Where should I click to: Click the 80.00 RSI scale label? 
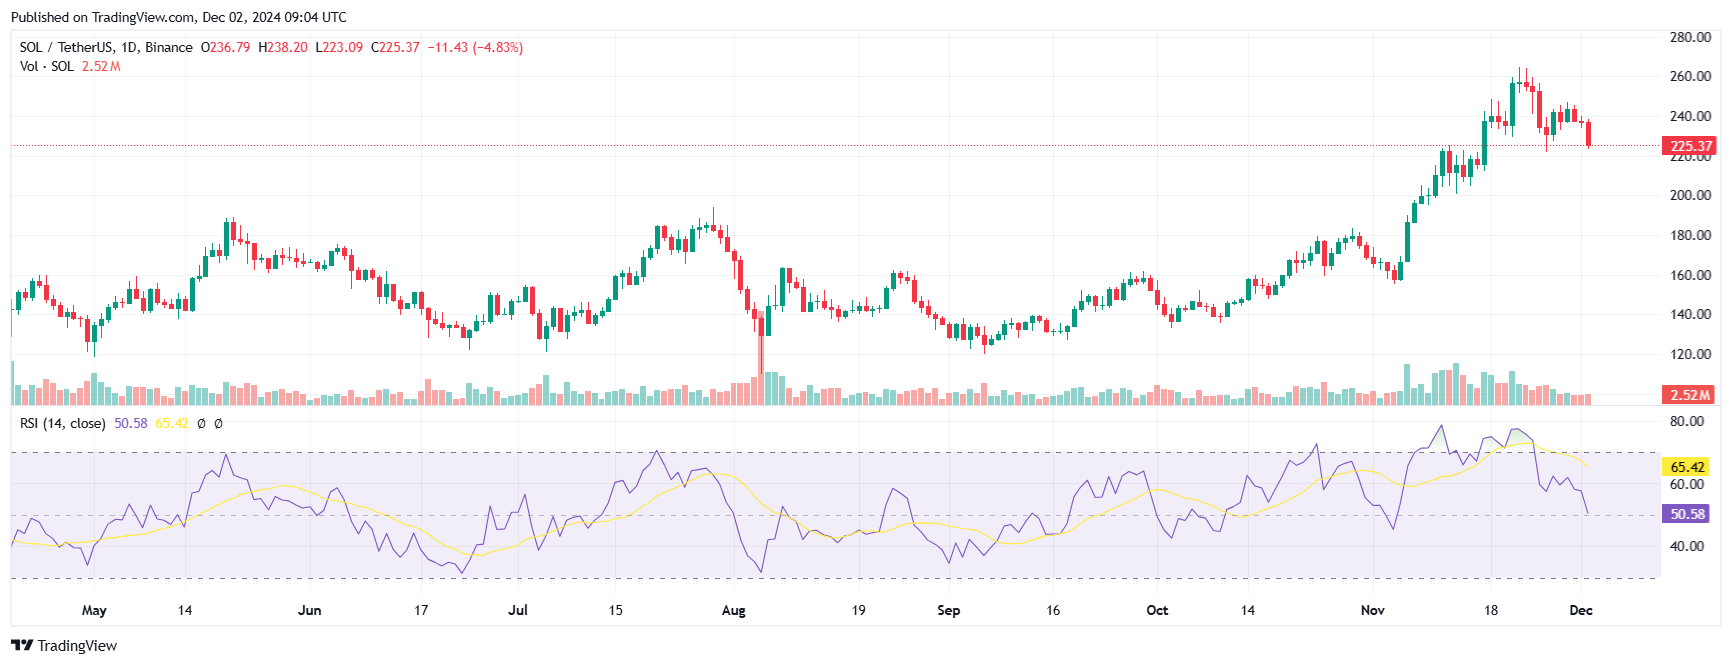pyautogui.click(x=1686, y=421)
